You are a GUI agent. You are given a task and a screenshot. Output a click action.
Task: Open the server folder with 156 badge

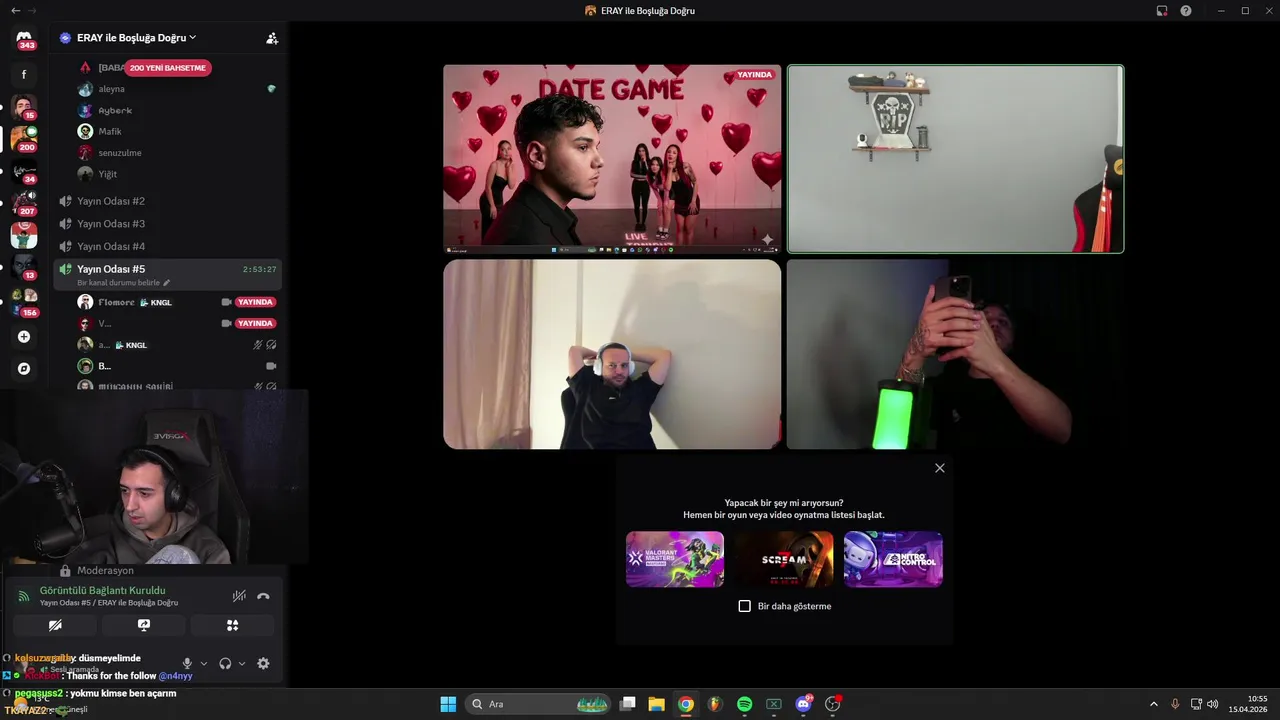pyautogui.click(x=24, y=301)
